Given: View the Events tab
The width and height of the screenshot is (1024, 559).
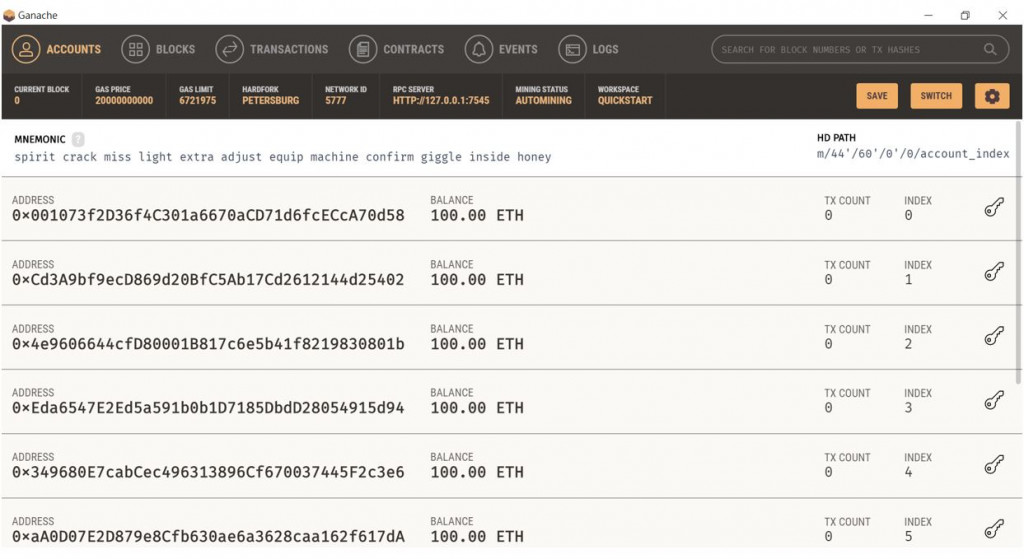Looking at the screenshot, I should pos(501,50).
